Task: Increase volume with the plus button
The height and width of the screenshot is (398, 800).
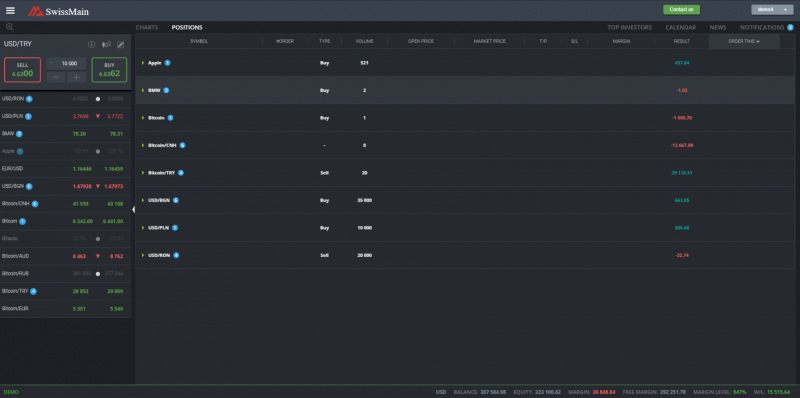Action: click(x=77, y=77)
